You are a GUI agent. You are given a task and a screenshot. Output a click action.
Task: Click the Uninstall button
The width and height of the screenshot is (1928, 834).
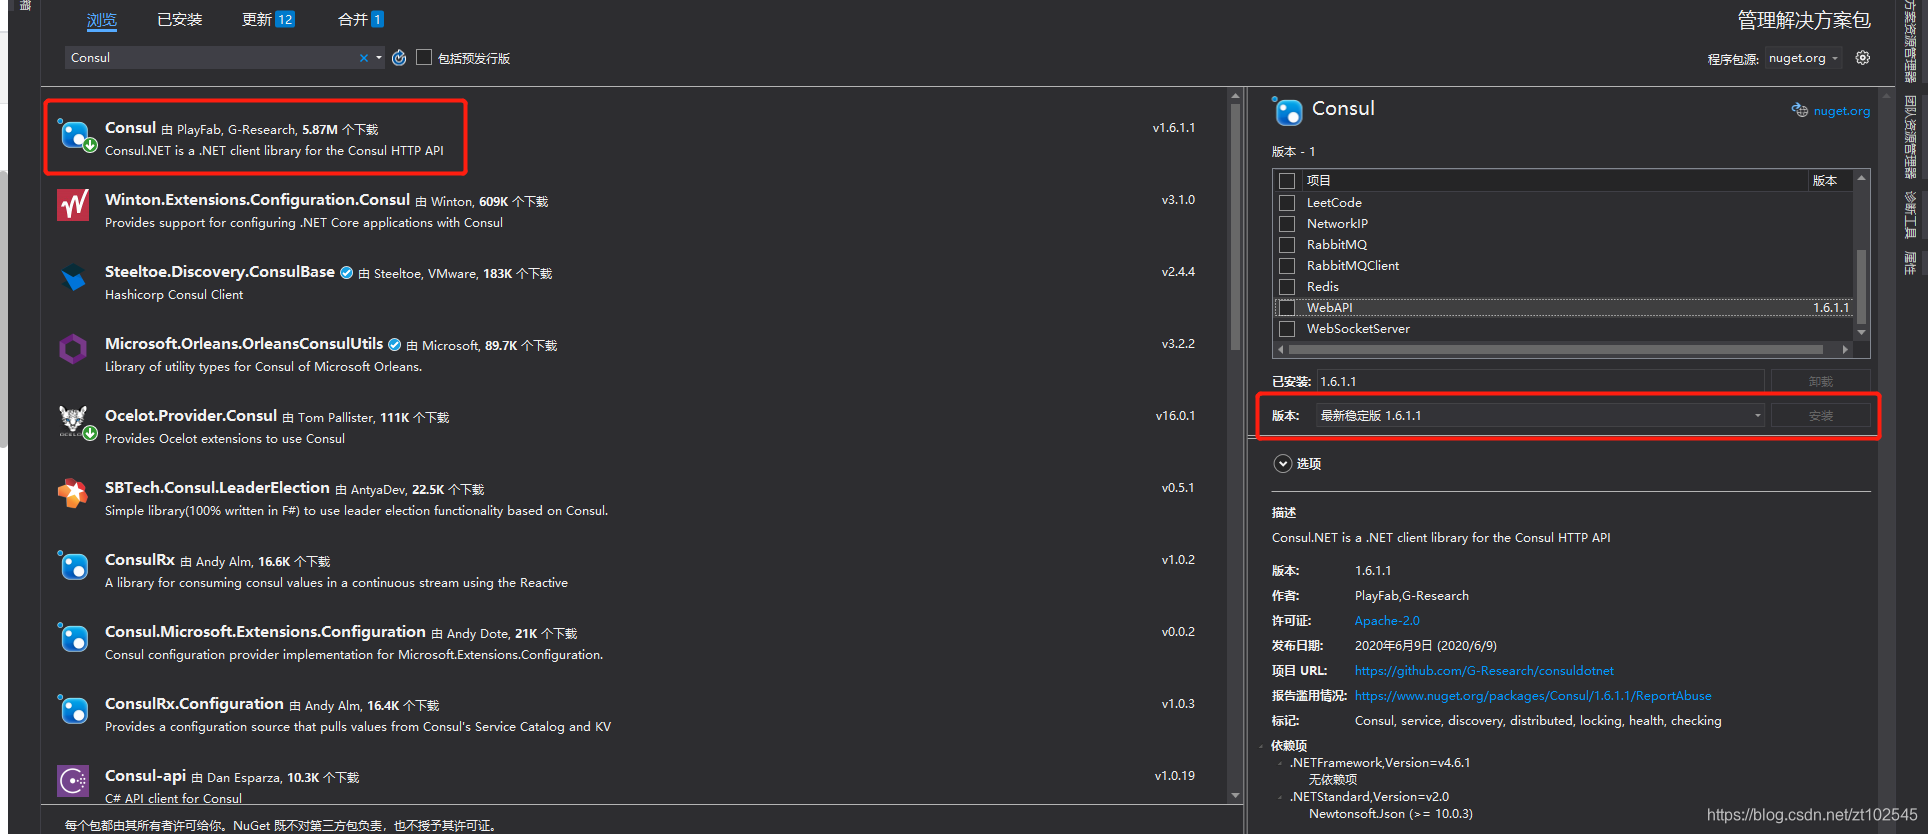click(x=1820, y=382)
